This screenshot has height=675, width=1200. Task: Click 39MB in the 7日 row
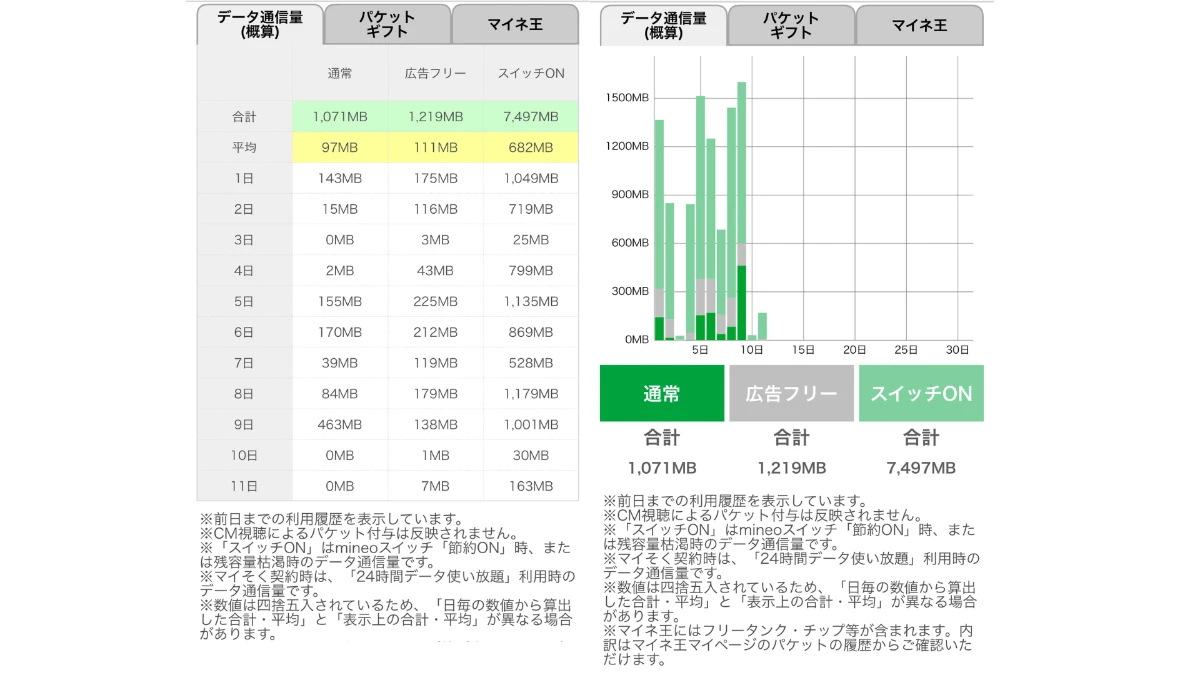point(340,363)
